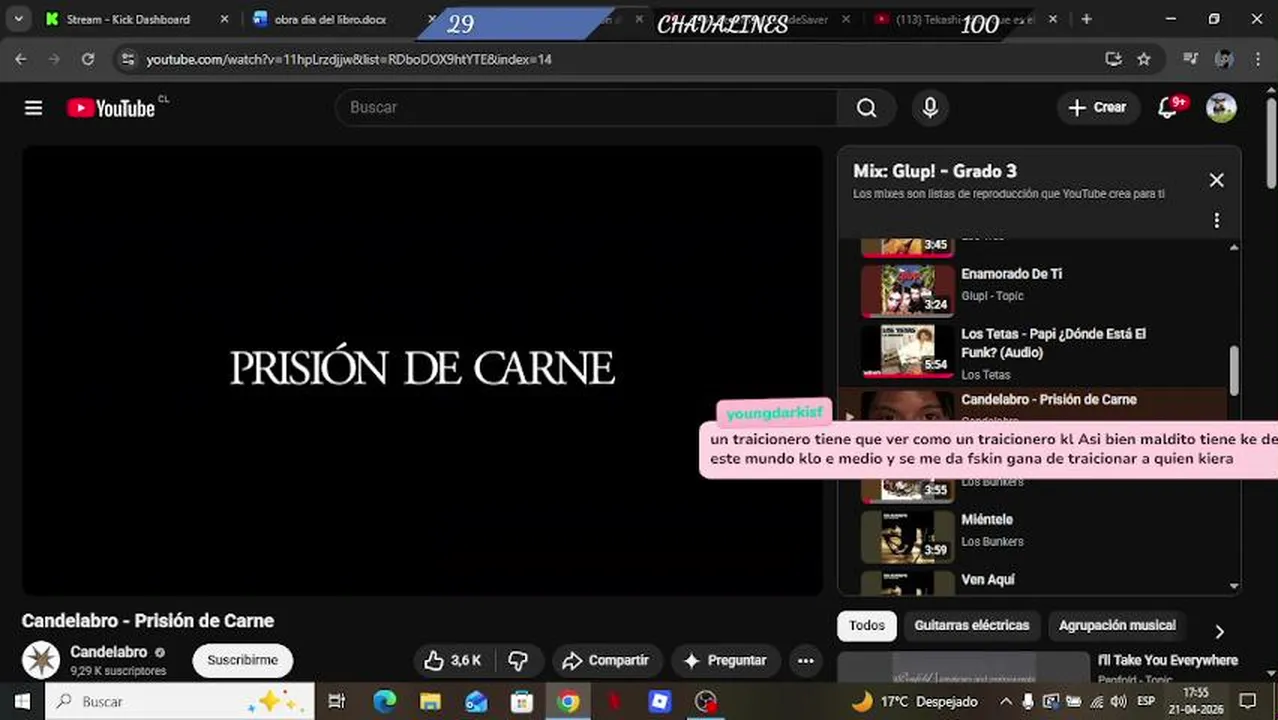Open Microsoft Store from the taskbar
The height and width of the screenshot is (720, 1278).
coord(522,701)
